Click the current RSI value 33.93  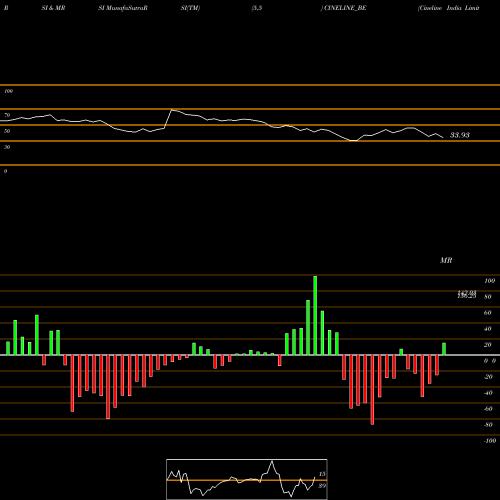click(x=460, y=135)
